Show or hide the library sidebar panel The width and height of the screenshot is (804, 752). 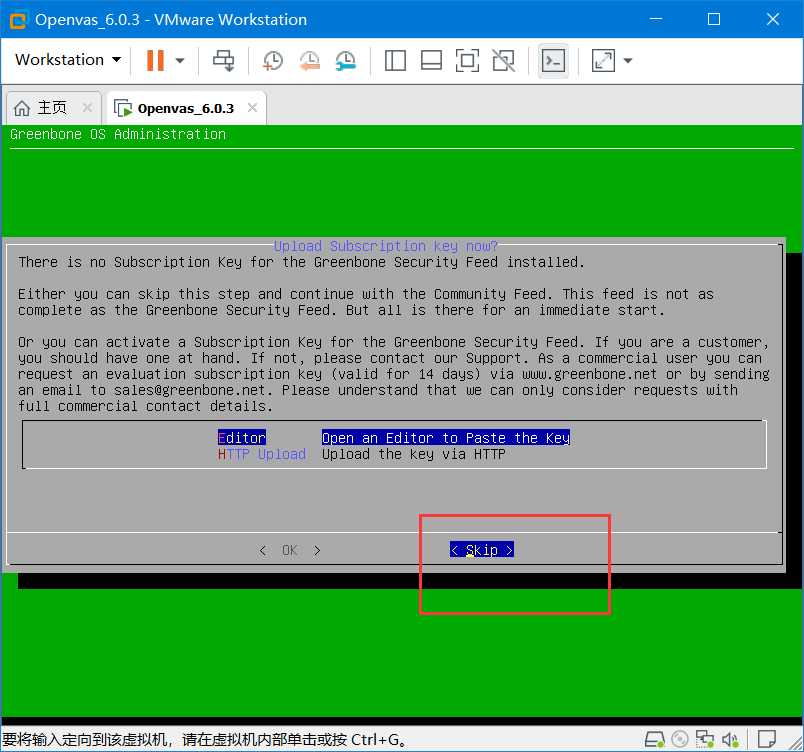pos(395,60)
